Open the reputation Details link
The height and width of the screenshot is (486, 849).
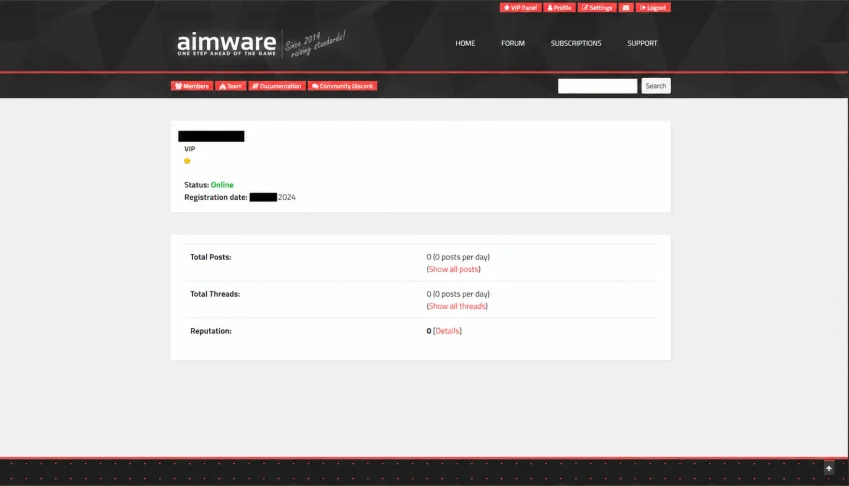click(447, 331)
